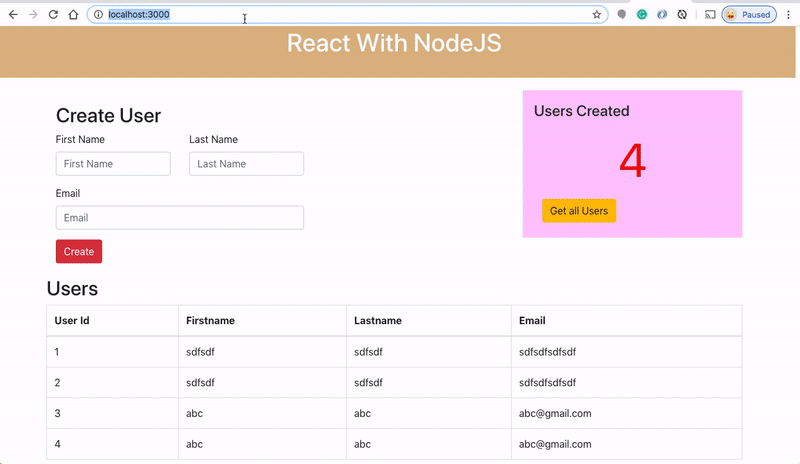
Task: Open the cast media icon
Action: (x=710, y=14)
